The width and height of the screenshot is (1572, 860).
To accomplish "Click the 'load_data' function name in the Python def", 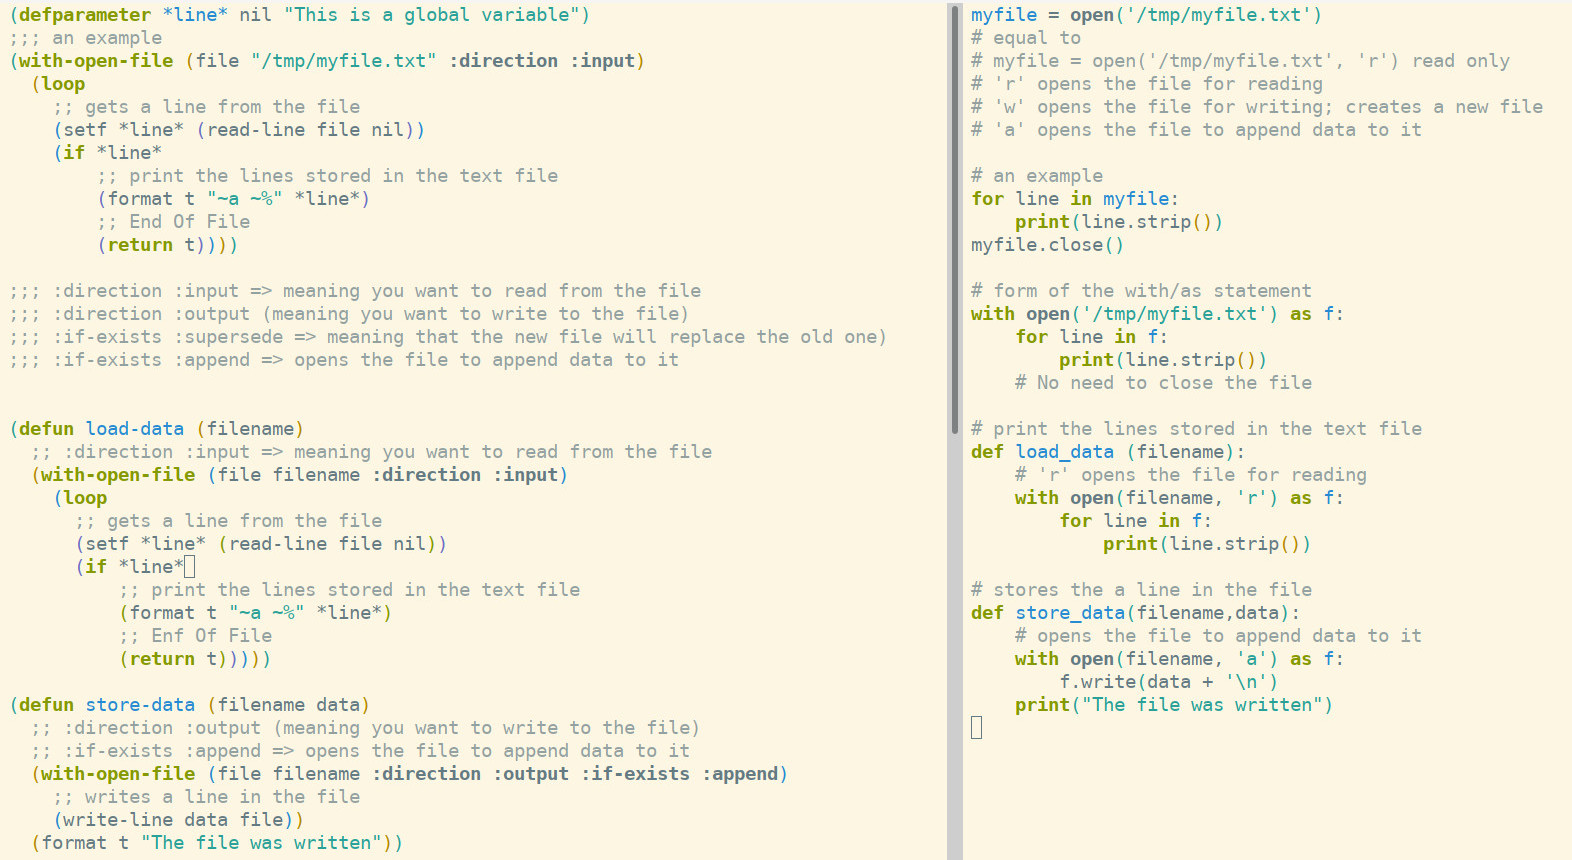I will 1065,452.
